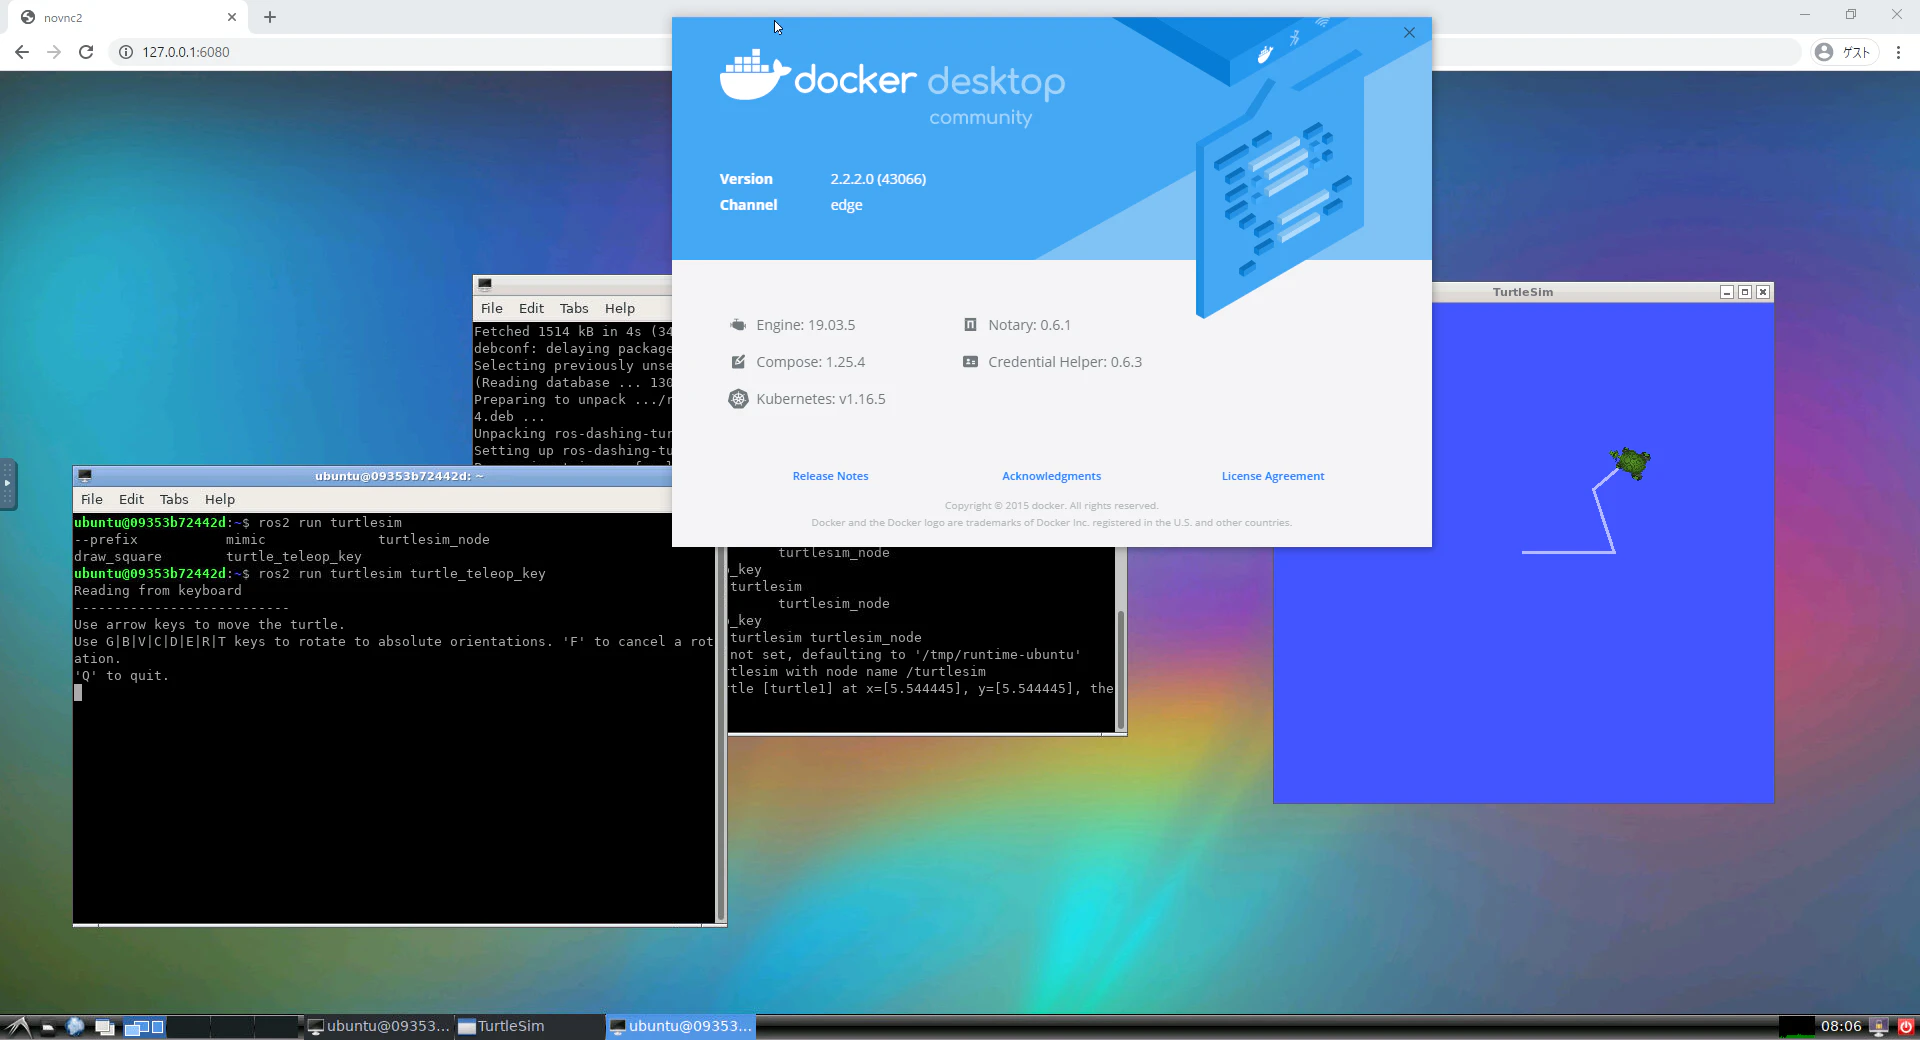
Task: Click the Kubernetes: v1.16.5 text
Action: (821, 399)
